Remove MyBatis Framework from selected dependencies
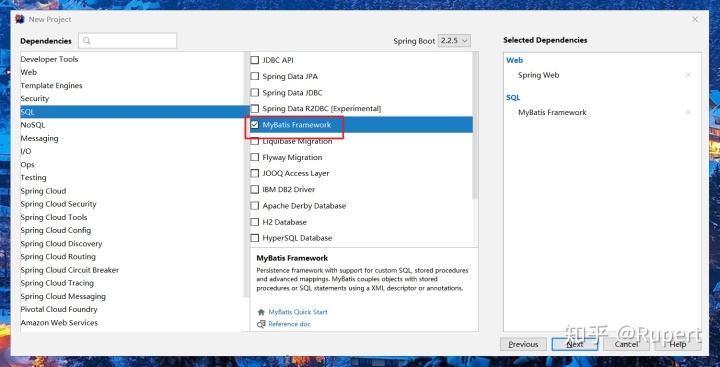720x367 pixels. coord(688,112)
